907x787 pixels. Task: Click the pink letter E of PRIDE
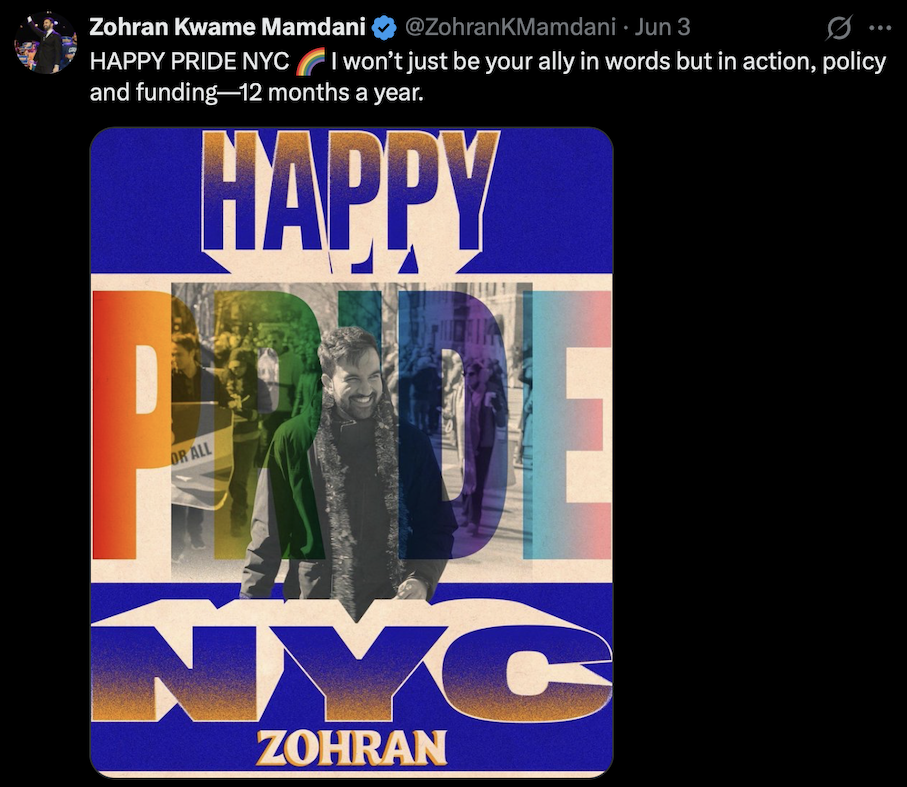[568, 425]
